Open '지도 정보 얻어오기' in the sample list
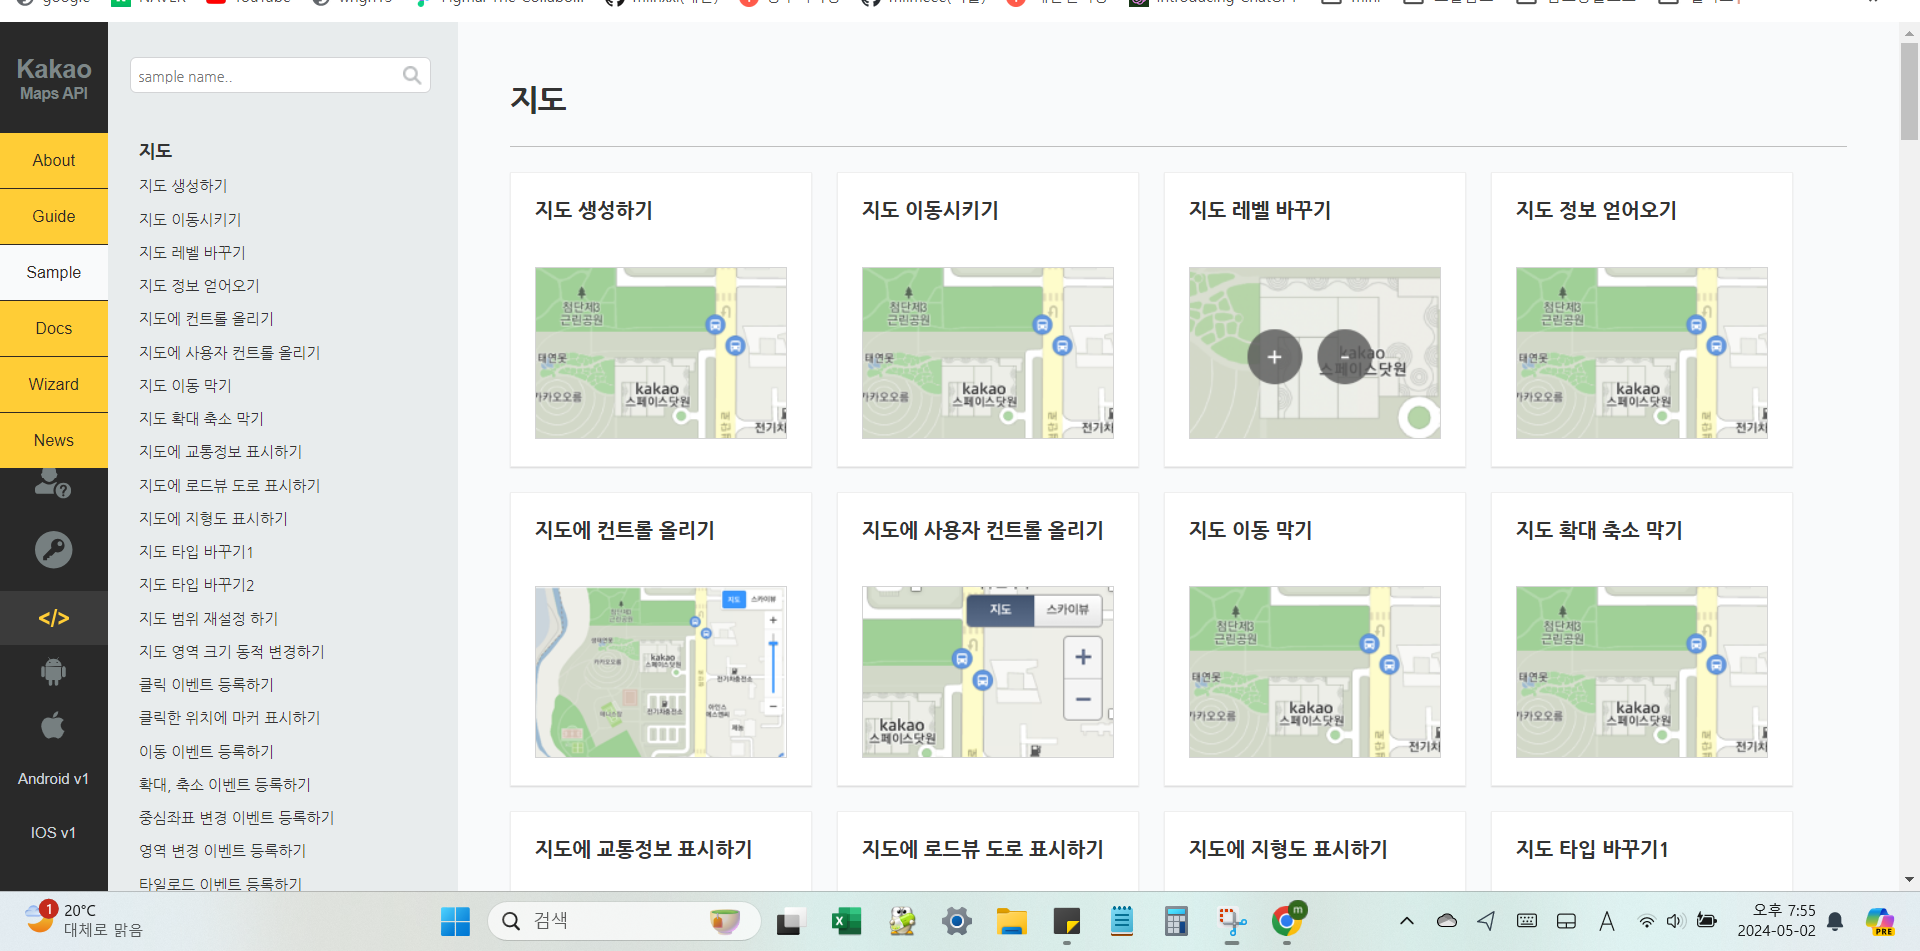The image size is (1920, 951). (199, 285)
